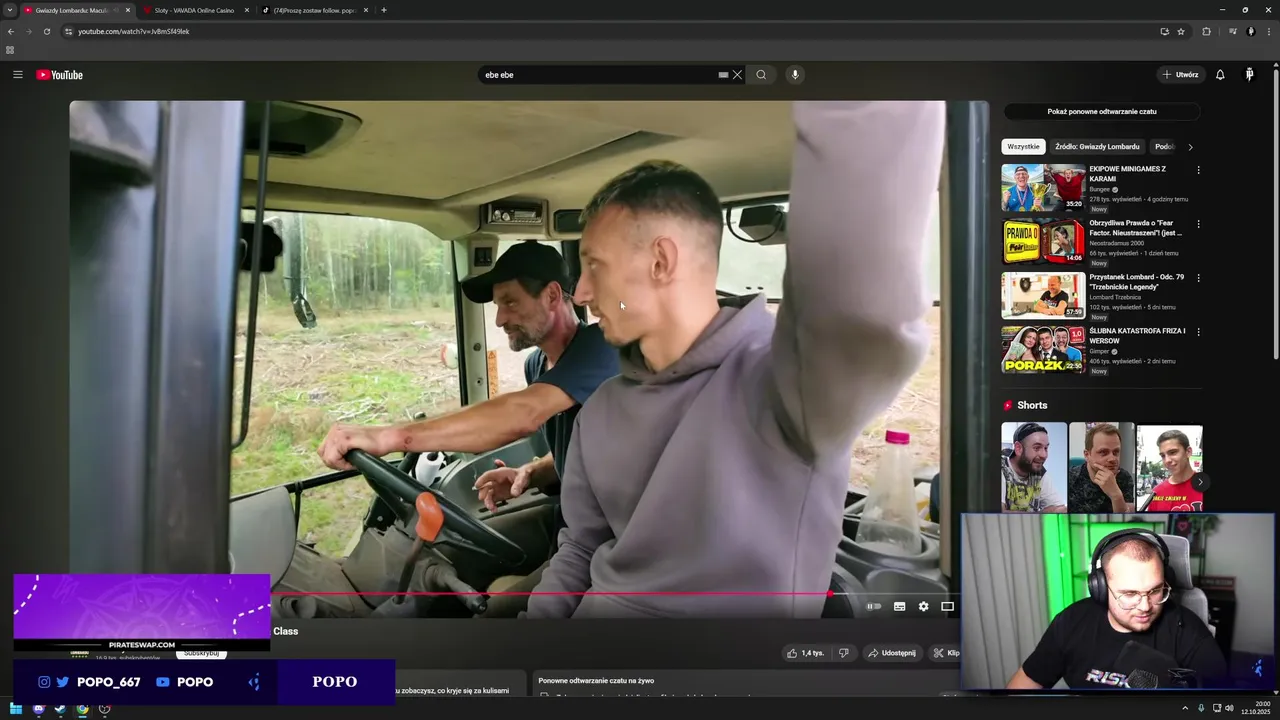
Task: Open the Chrome apps grid shortcut
Action: tap(10, 50)
